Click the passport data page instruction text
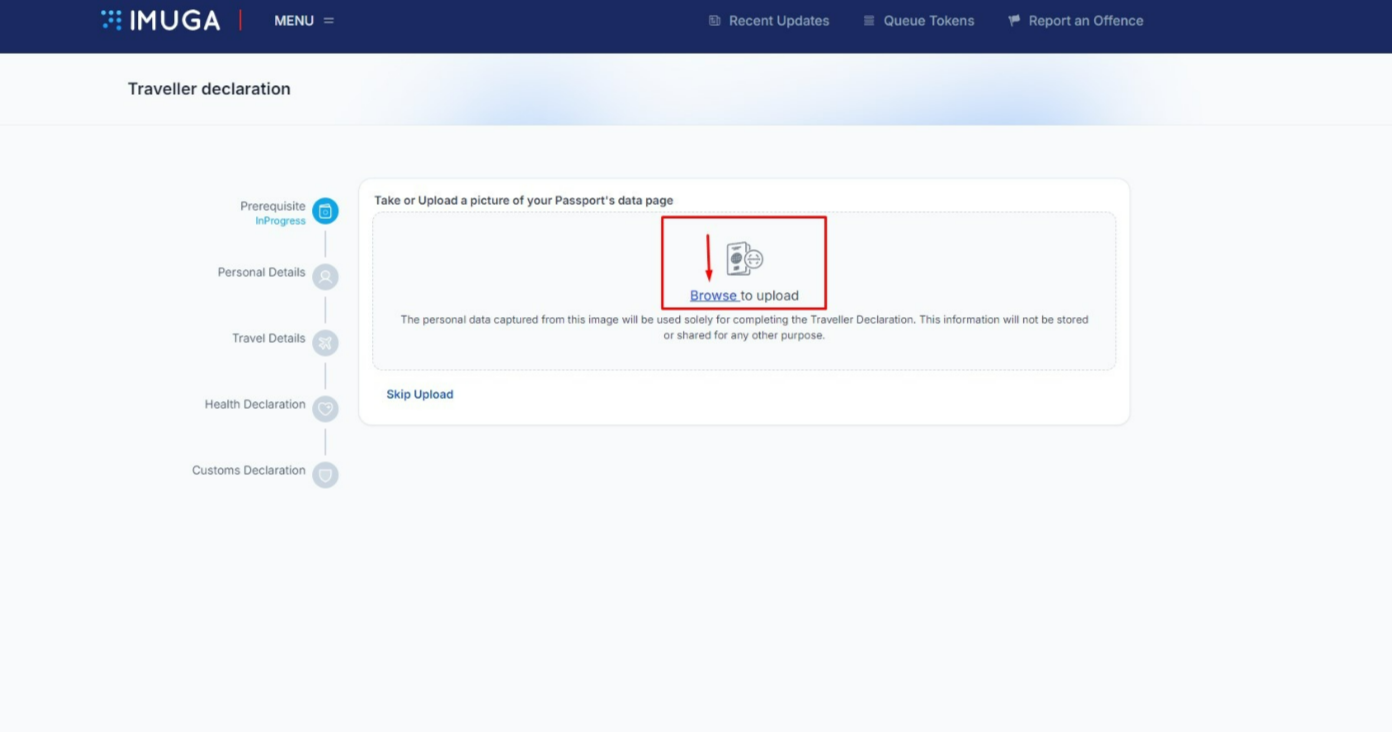Viewport: 1392px width, 732px height. (x=524, y=201)
